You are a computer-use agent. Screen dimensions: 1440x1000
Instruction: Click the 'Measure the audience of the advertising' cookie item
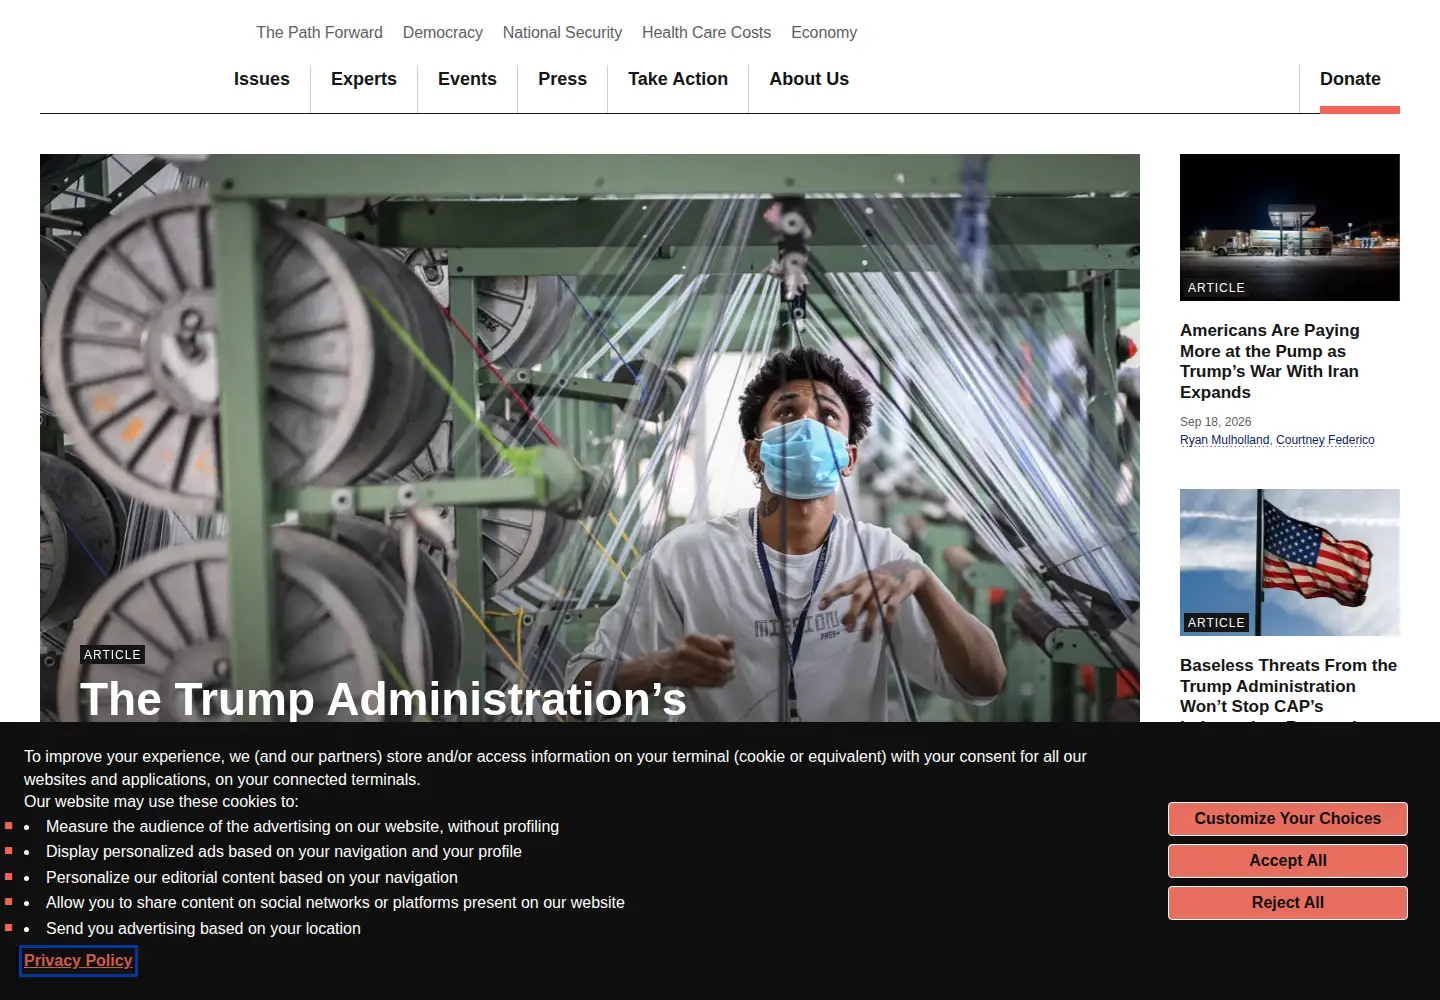click(302, 827)
